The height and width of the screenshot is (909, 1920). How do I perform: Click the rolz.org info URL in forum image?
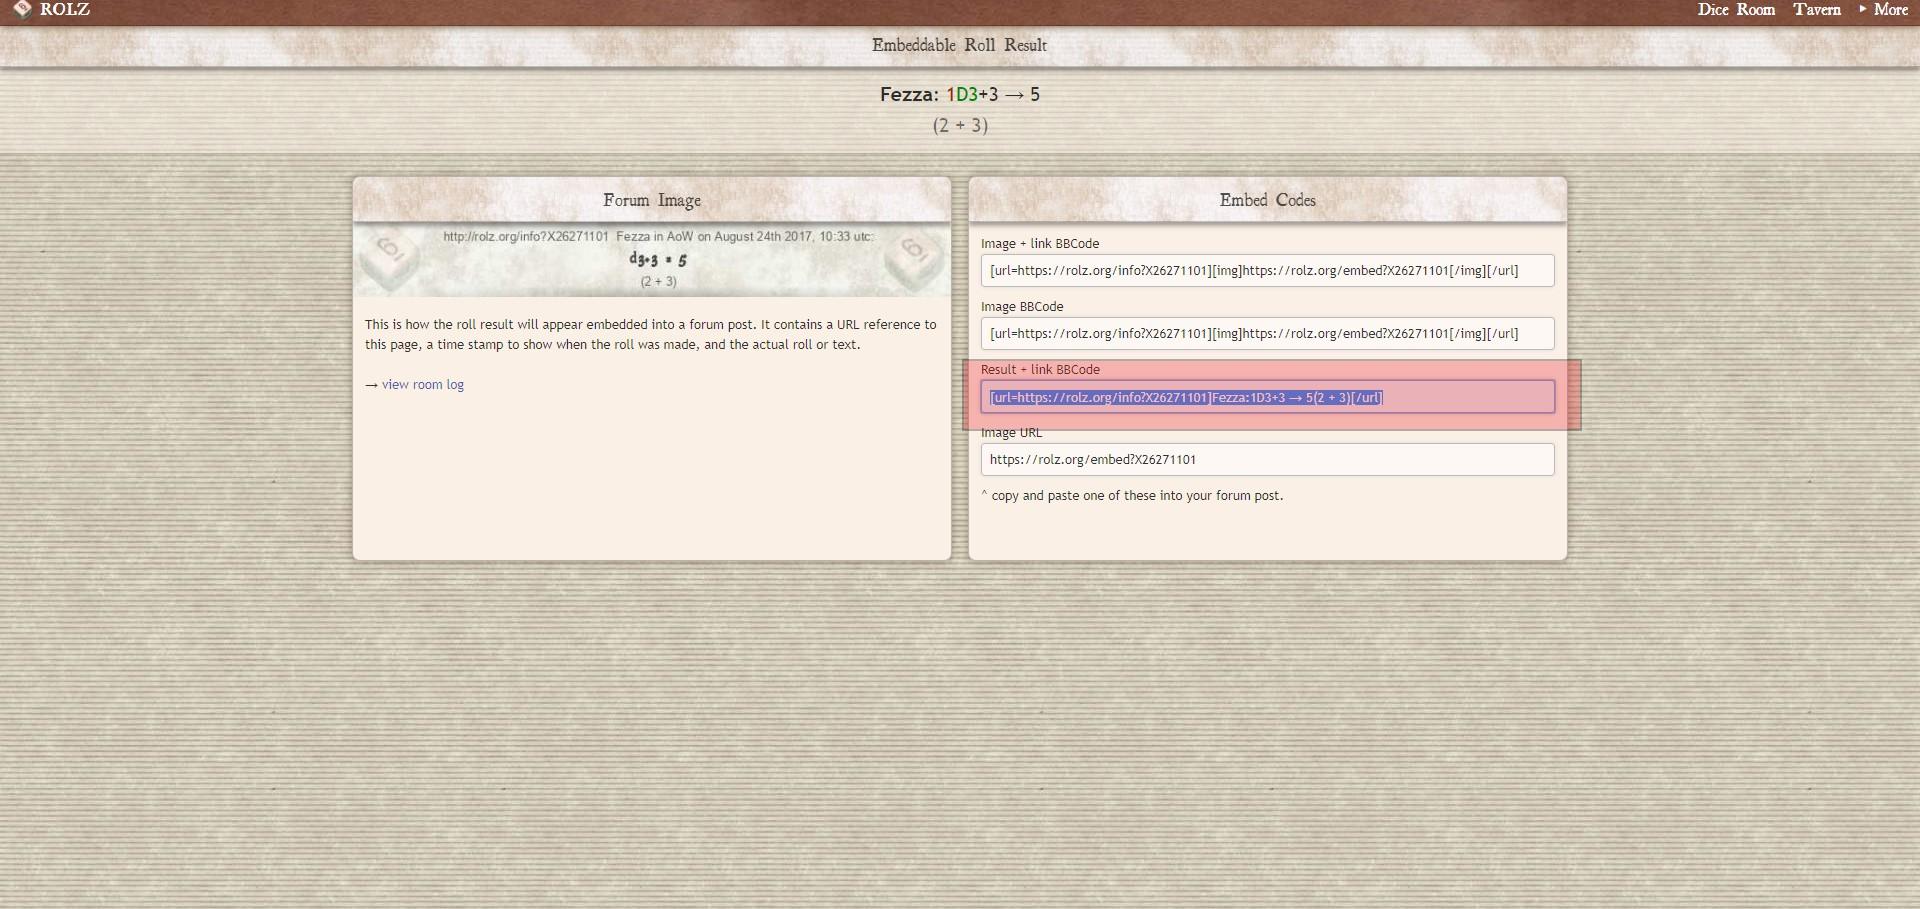pos(526,237)
